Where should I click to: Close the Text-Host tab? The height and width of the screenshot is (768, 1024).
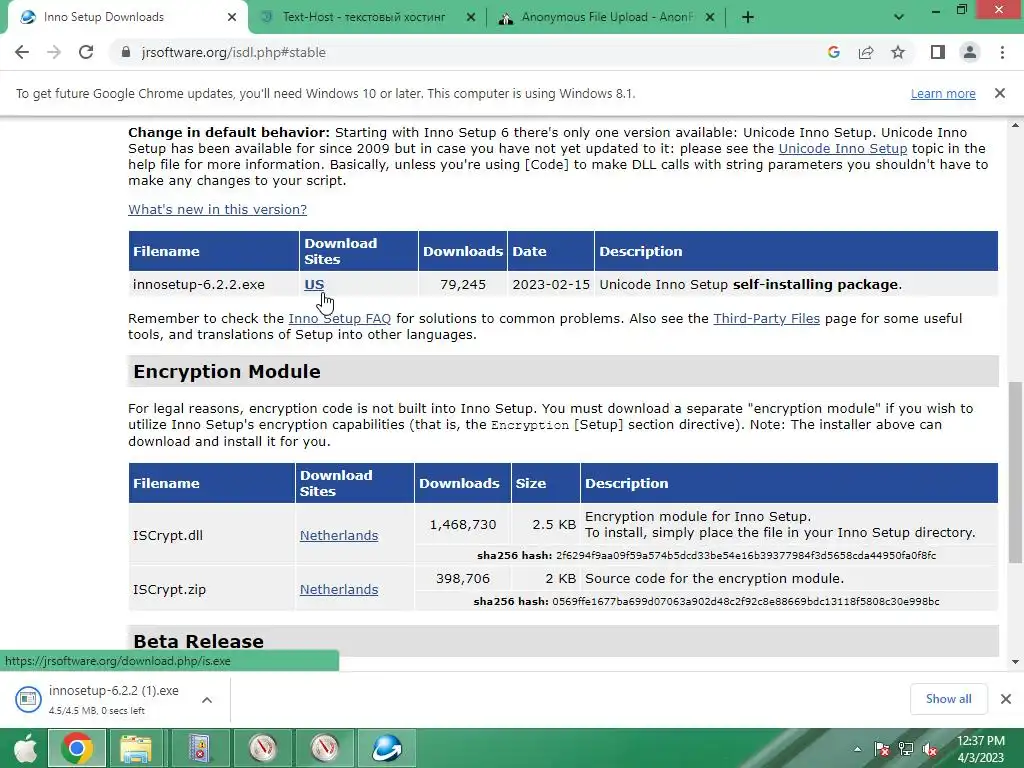pyautogui.click(x=471, y=18)
